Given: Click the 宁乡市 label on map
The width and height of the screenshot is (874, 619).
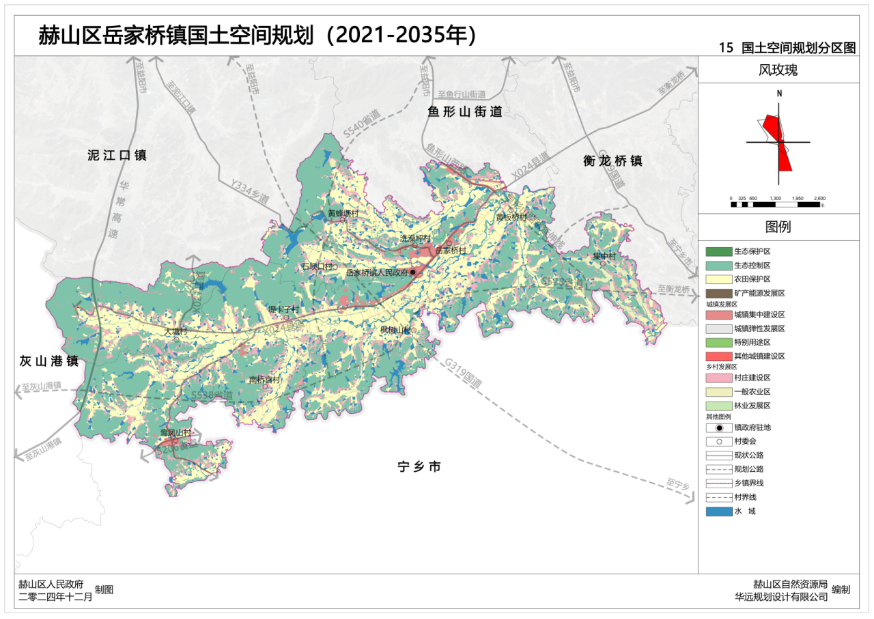Looking at the screenshot, I should pos(419,468).
